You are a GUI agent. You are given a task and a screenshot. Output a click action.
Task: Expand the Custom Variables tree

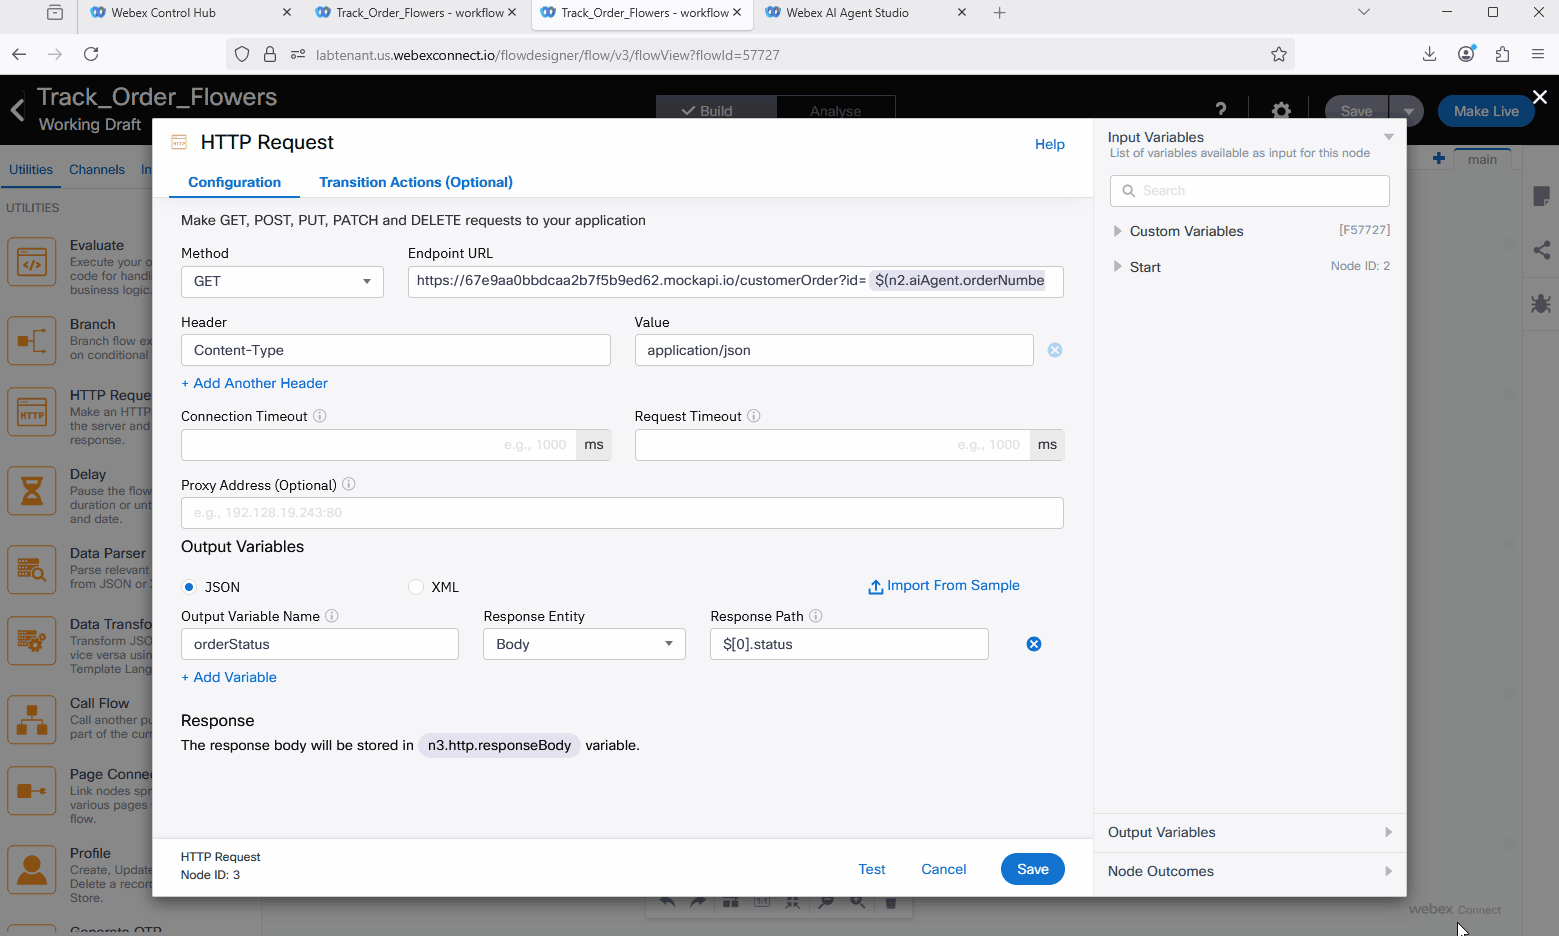1117,231
